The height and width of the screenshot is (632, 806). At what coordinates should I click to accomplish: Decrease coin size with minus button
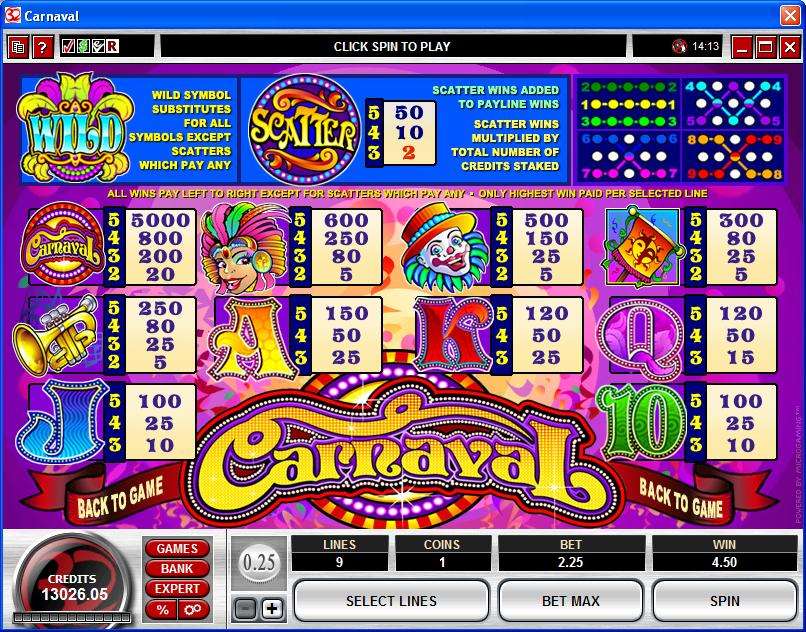coord(245,609)
